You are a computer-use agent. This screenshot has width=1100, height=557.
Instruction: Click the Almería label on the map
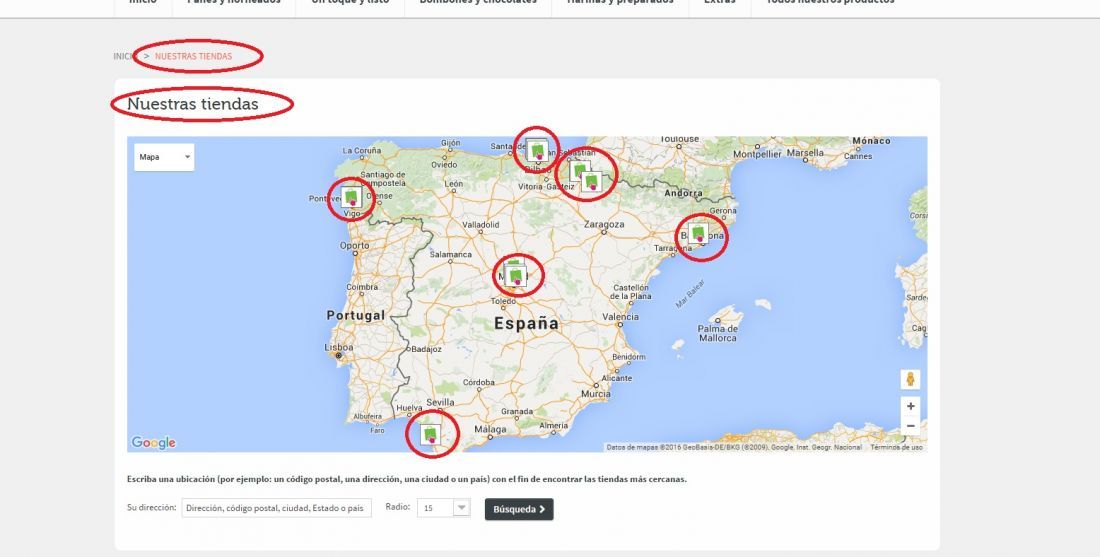click(x=554, y=425)
